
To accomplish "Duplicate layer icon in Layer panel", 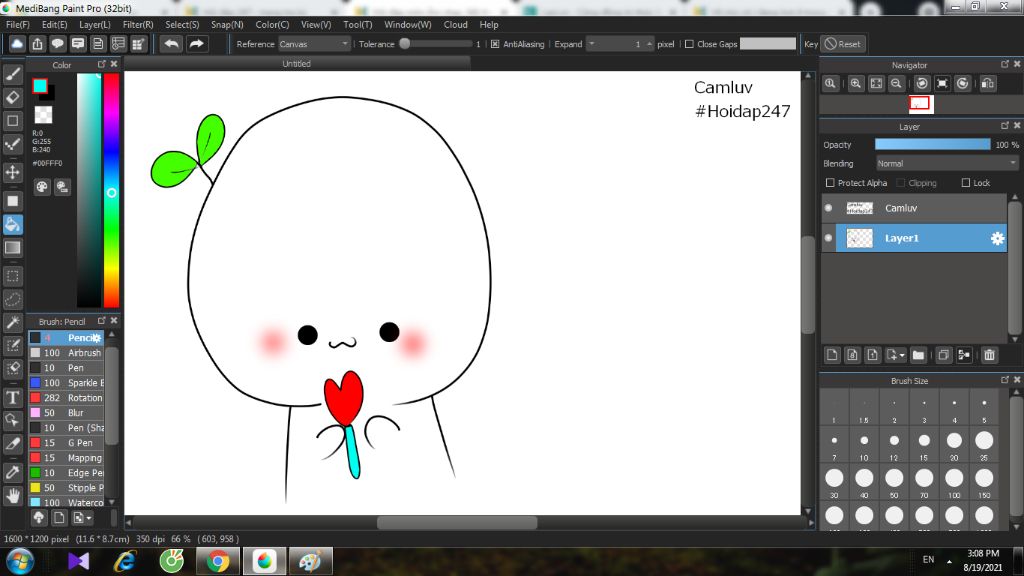I will [943, 355].
